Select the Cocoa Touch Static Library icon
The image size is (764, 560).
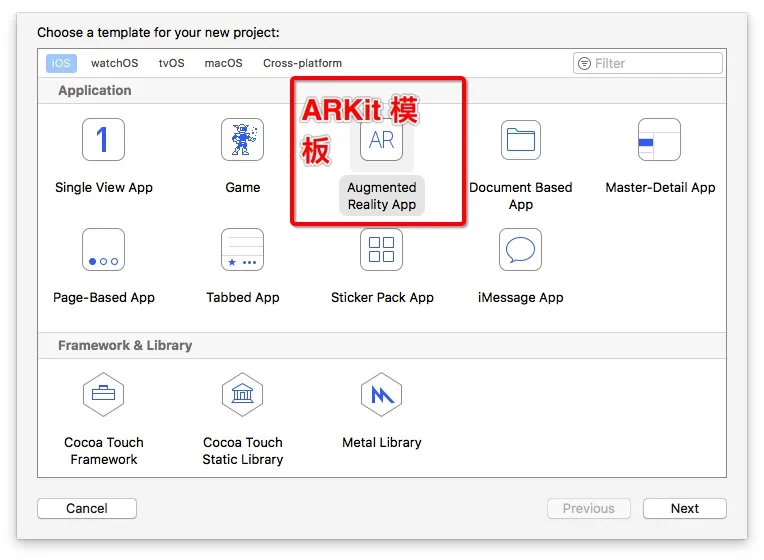pos(242,395)
